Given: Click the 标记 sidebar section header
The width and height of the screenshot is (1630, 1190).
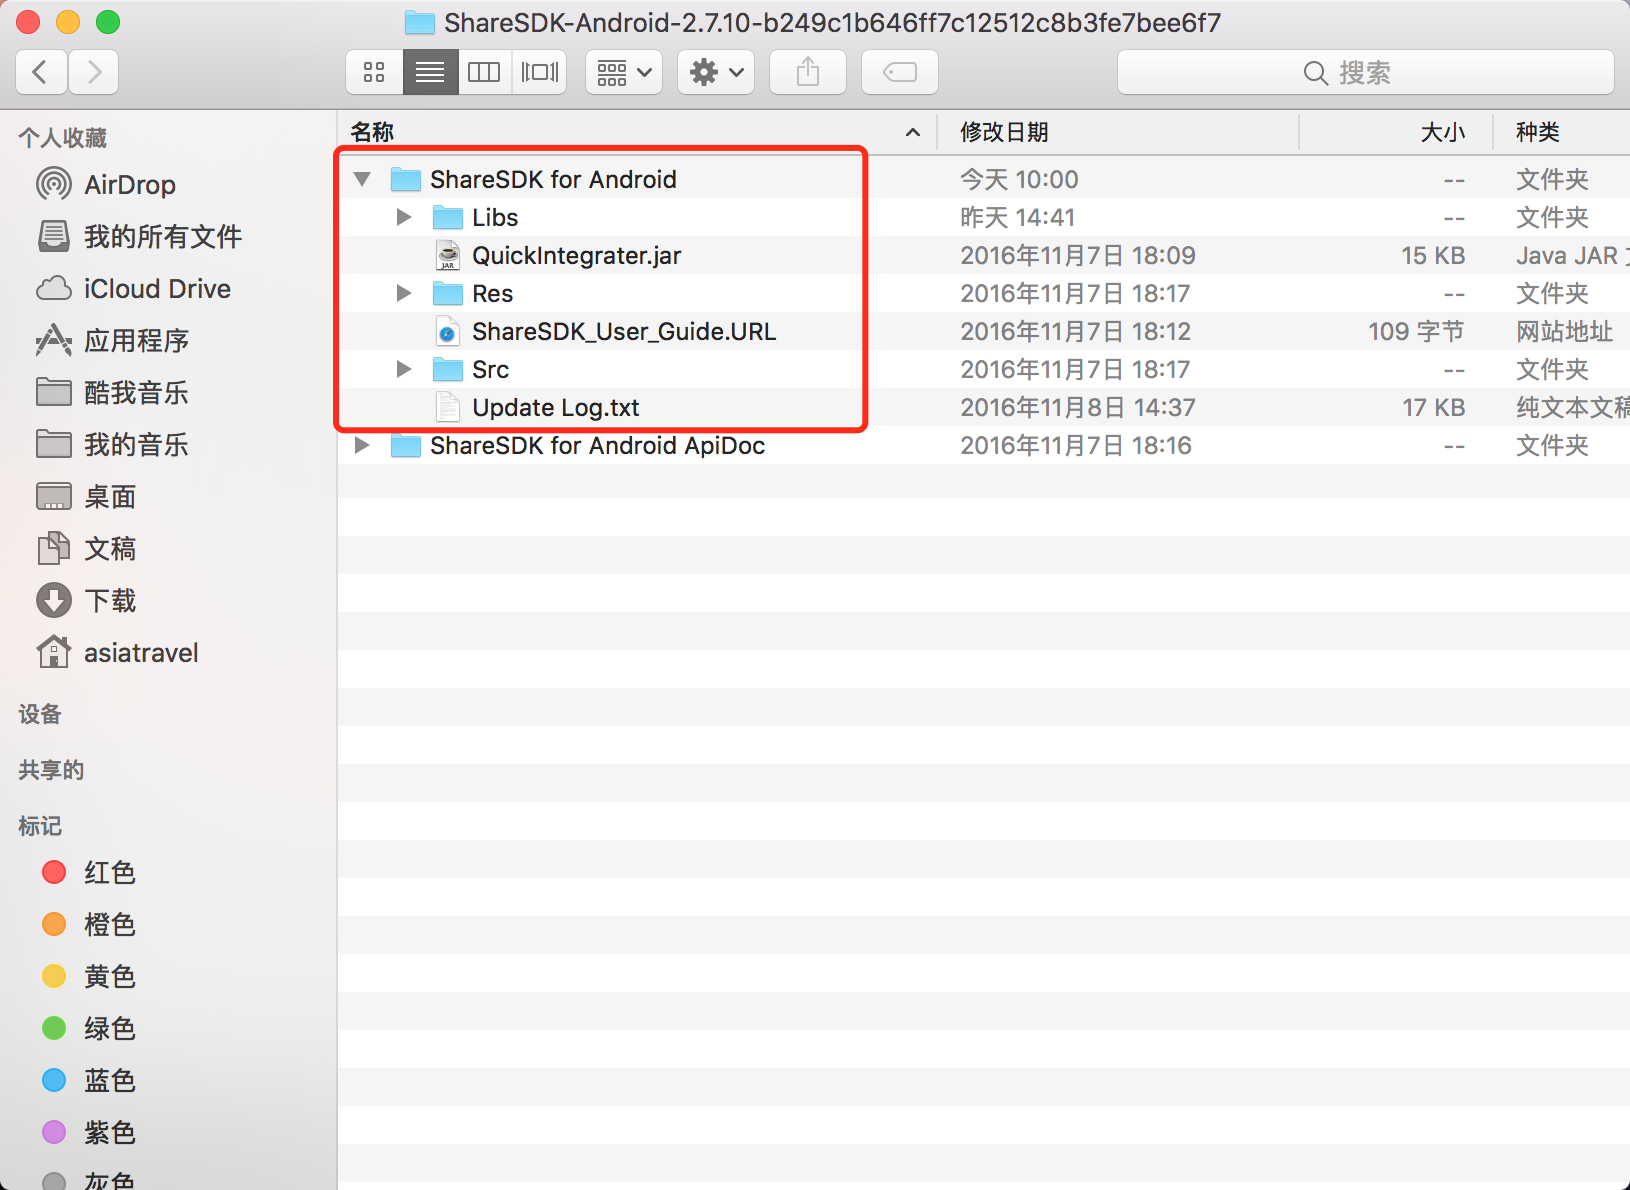Looking at the screenshot, I should coord(40,826).
